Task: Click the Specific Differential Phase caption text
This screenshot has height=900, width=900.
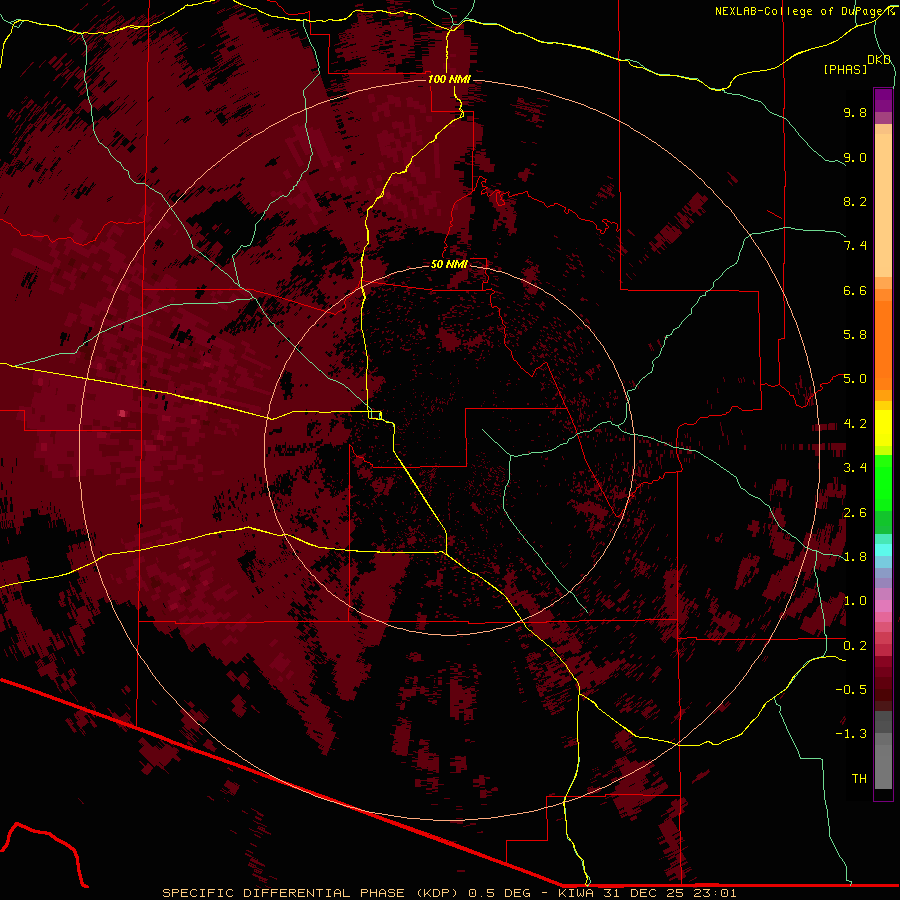Action: 449,893
